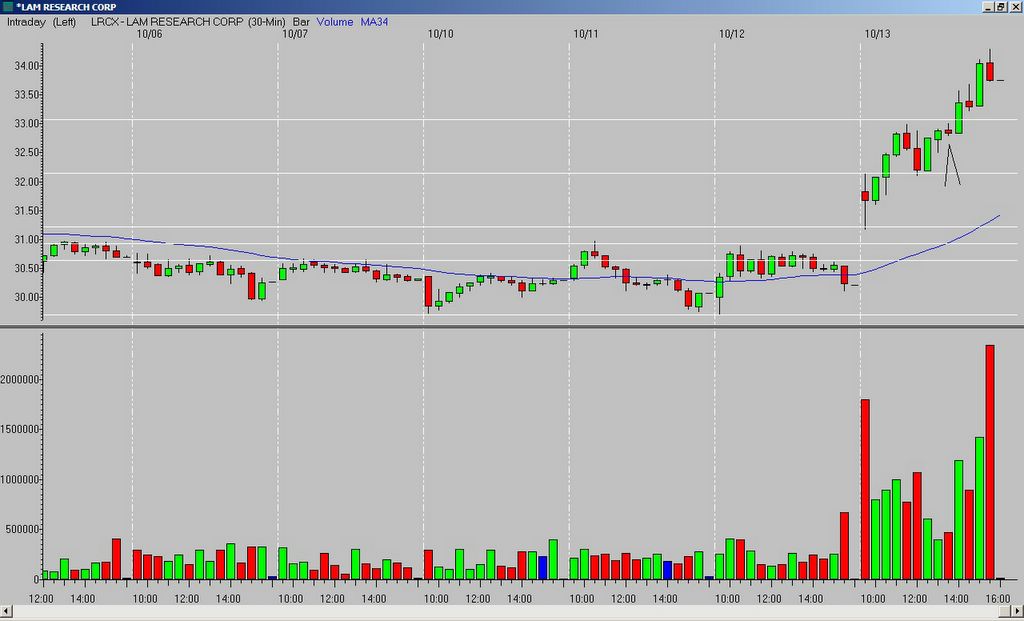Minimize the LAM RESEARCH CORP chart window

988,7
